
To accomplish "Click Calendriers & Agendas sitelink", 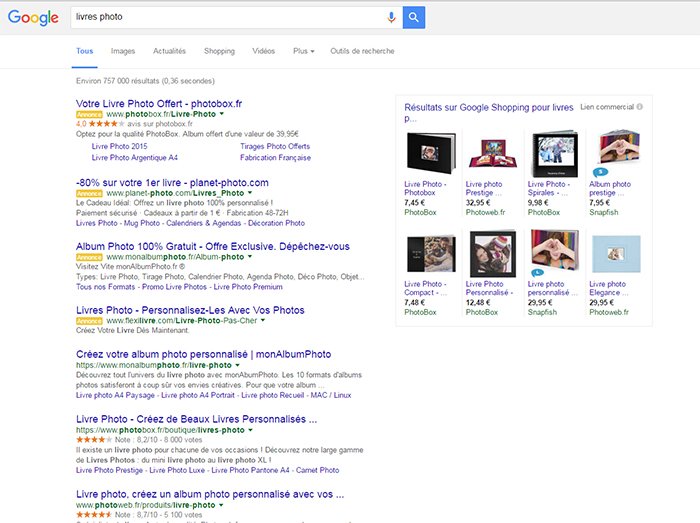I will 204,223.
